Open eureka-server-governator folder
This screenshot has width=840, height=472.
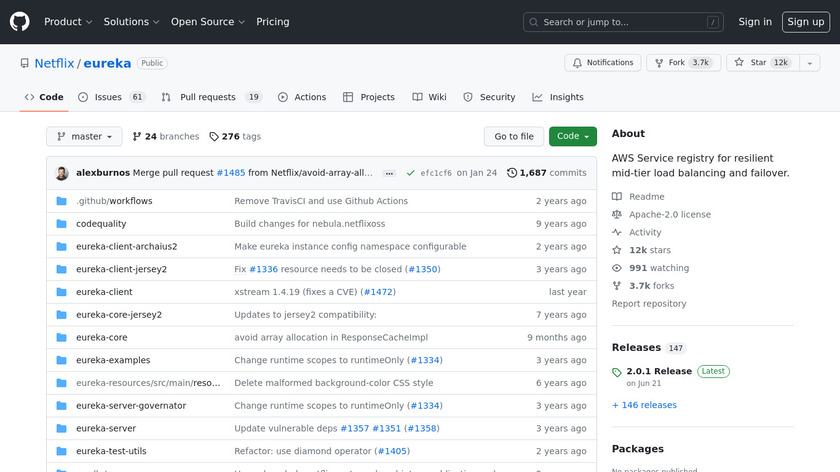click(131, 406)
